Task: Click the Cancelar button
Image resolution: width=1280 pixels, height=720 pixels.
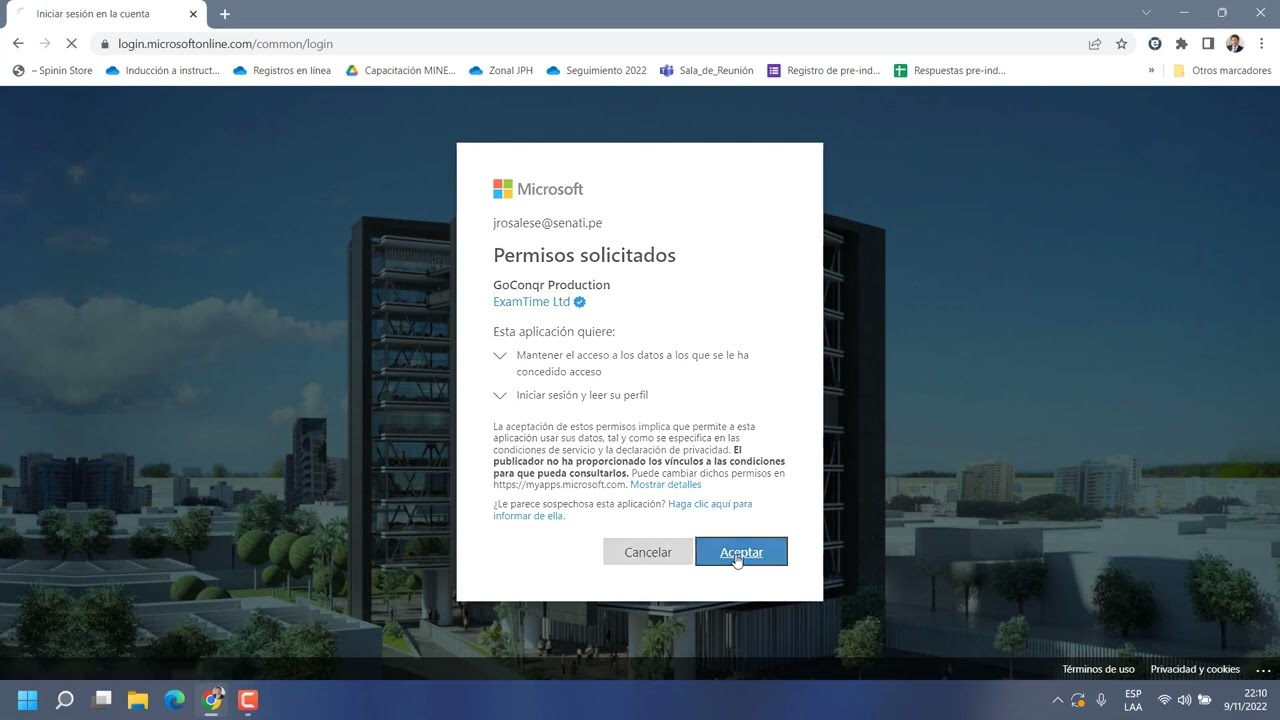Action: point(648,552)
